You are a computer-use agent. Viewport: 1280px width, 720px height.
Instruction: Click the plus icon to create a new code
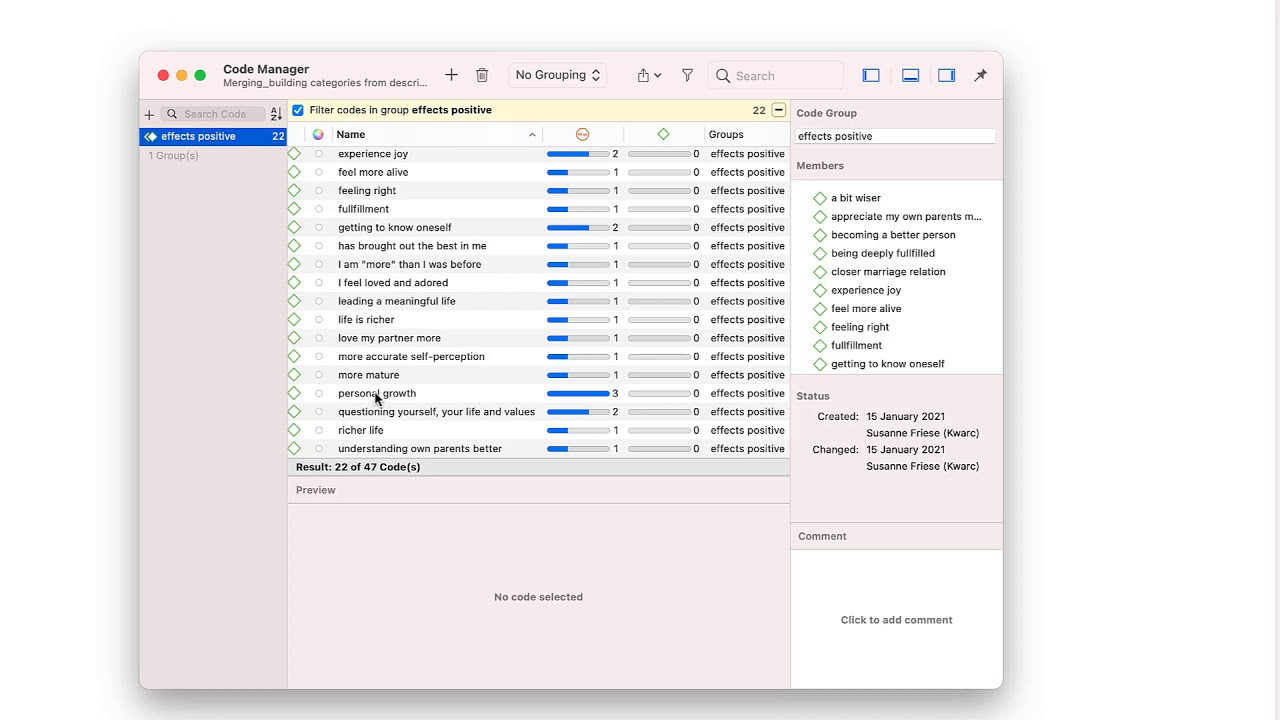[x=451, y=75]
